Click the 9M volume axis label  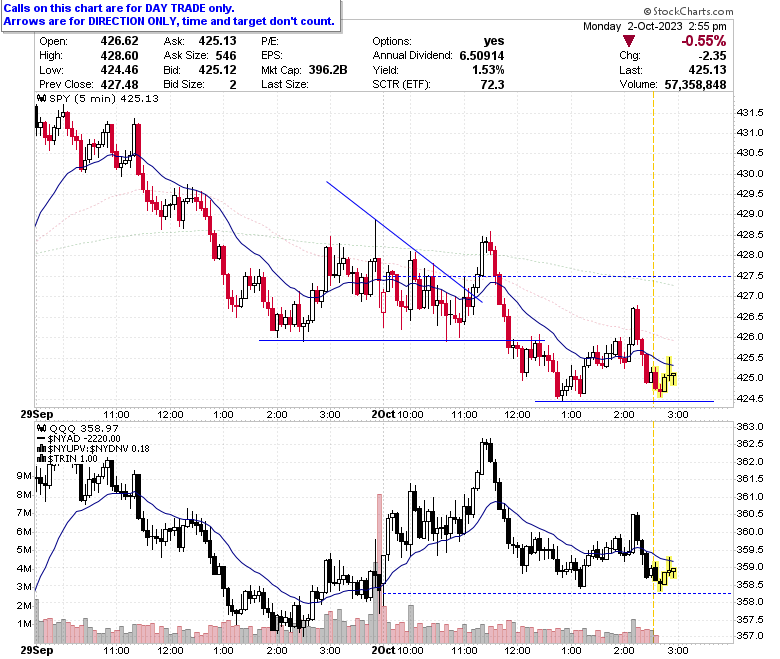[24, 475]
